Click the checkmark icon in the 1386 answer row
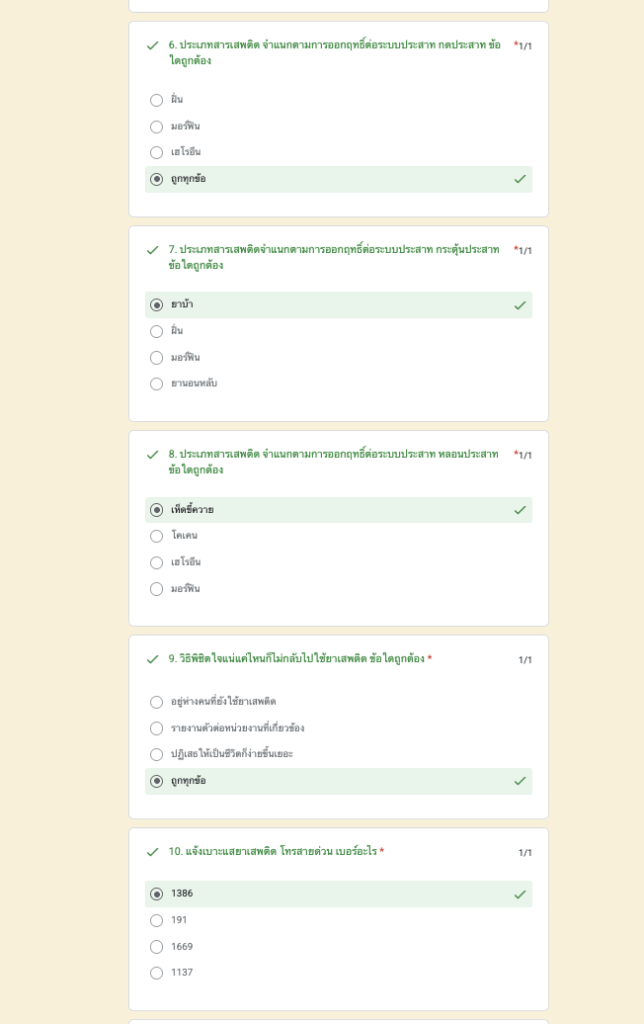The image size is (644, 1024). [520, 895]
